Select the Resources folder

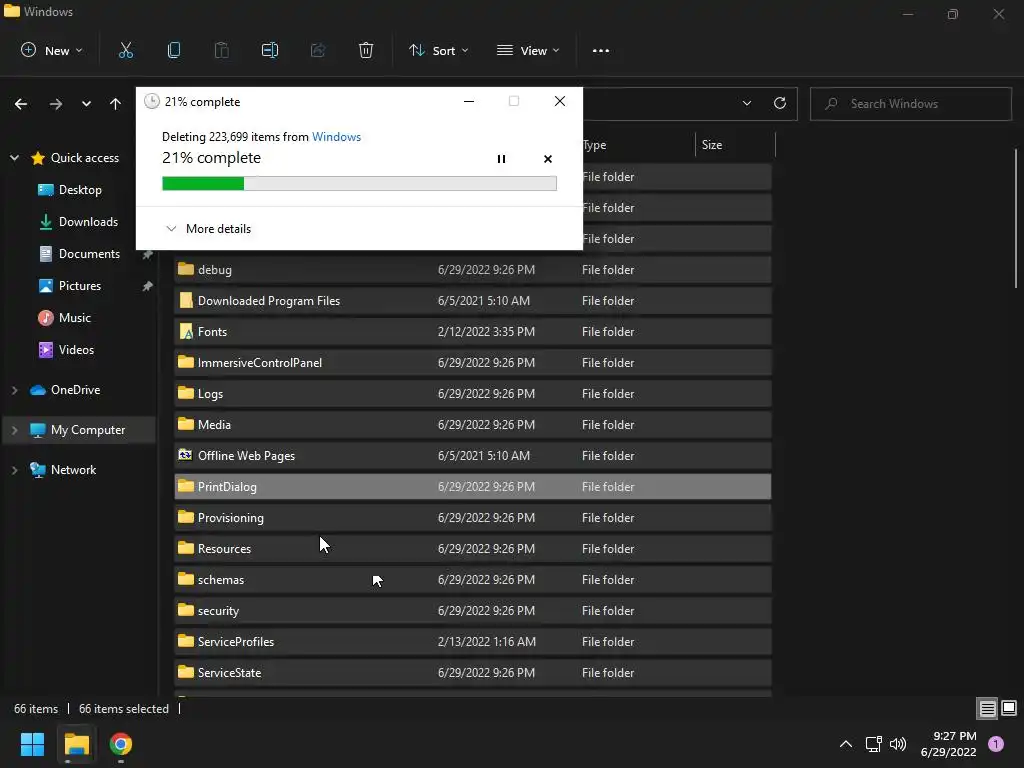[473, 549]
